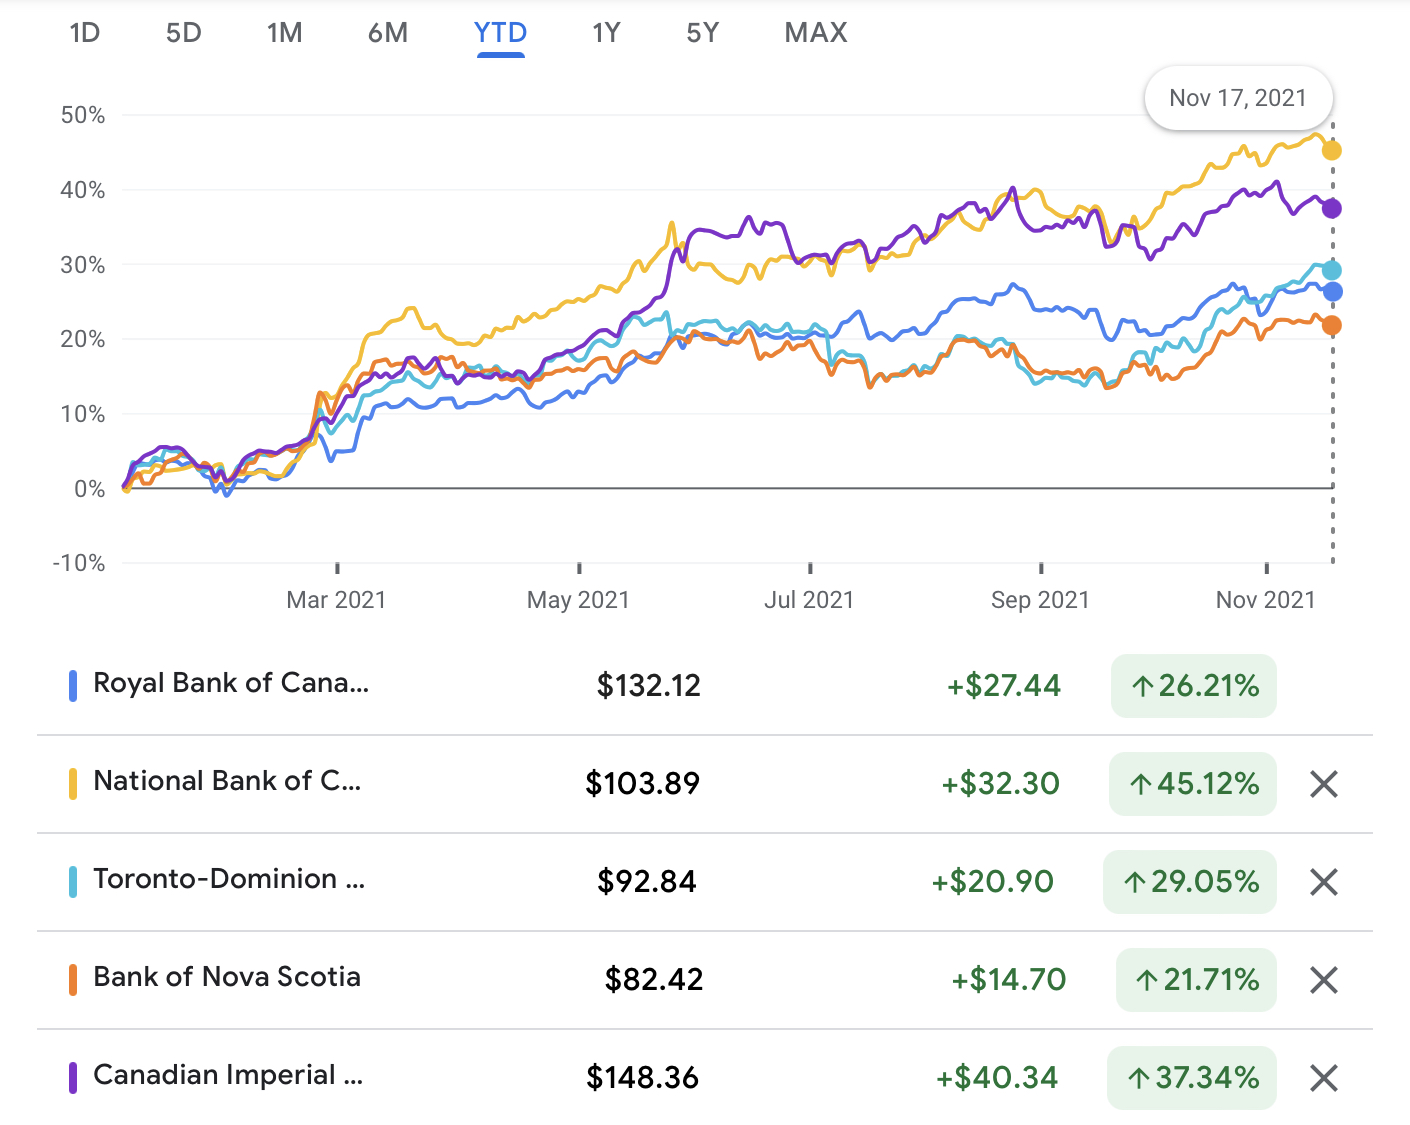Click the May 2021 axis label
The height and width of the screenshot is (1125, 1410).
[578, 600]
